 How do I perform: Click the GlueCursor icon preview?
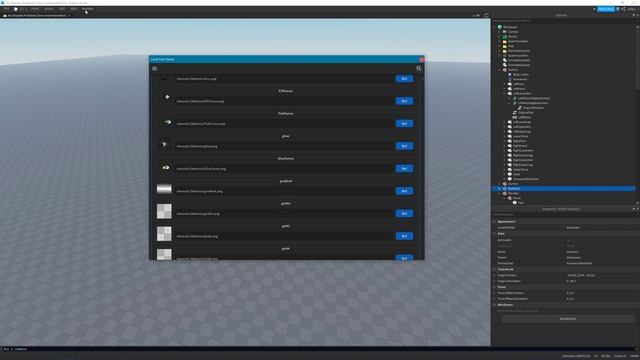166,167
